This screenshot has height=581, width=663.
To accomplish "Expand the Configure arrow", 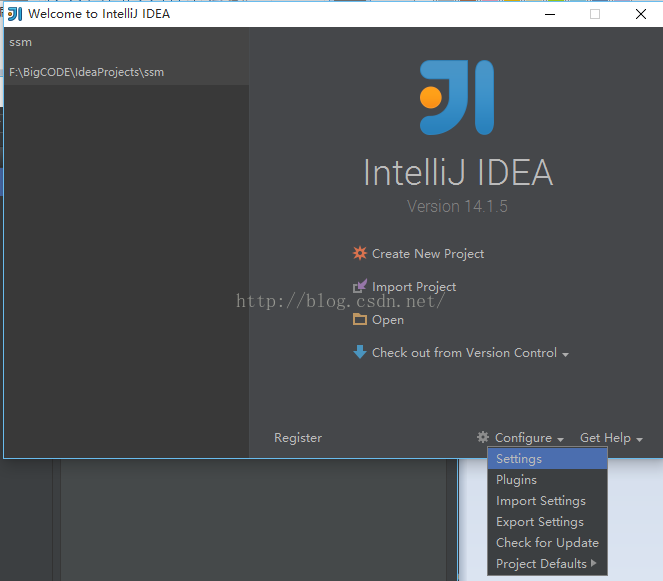I will click(560, 440).
